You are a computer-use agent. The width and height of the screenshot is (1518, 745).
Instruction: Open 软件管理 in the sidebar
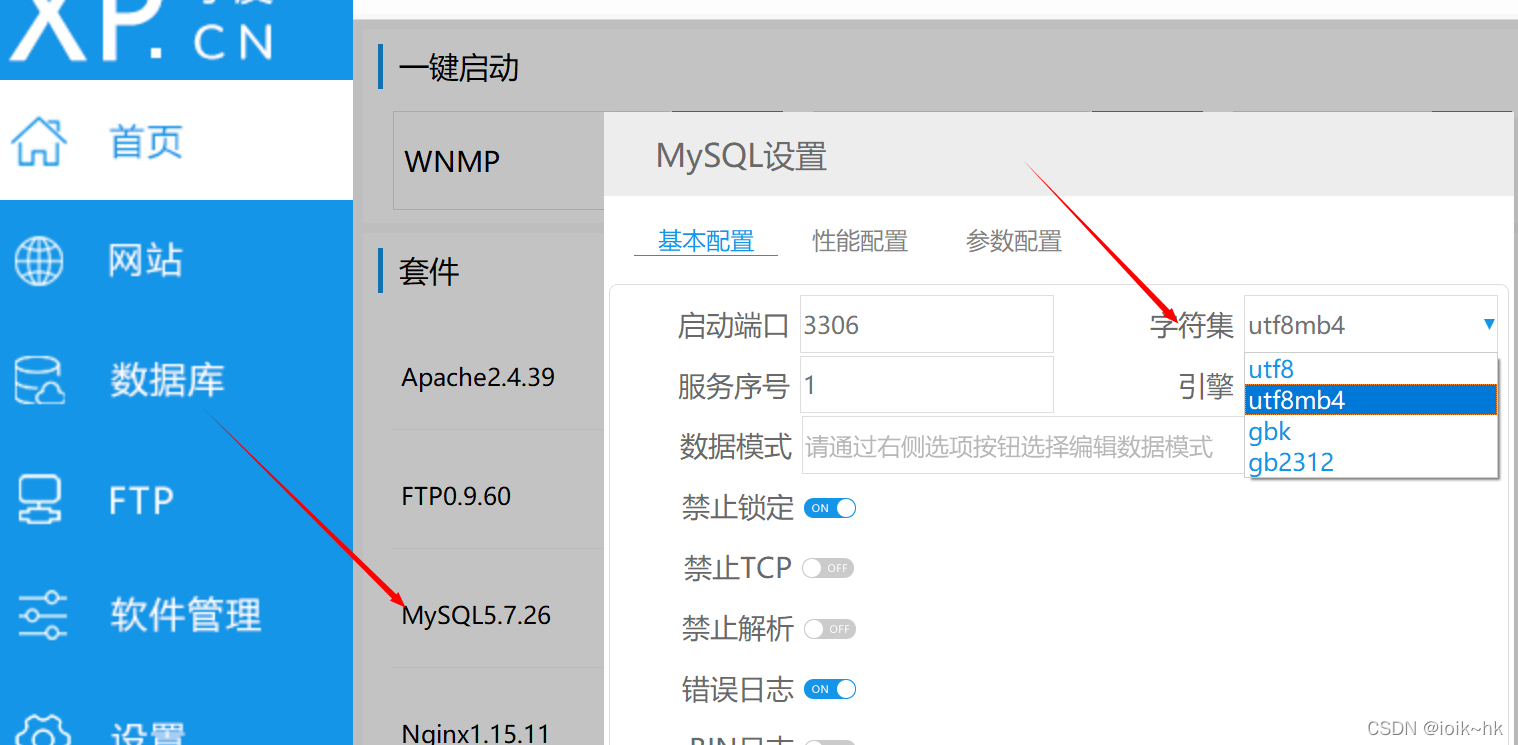(x=186, y=615)
